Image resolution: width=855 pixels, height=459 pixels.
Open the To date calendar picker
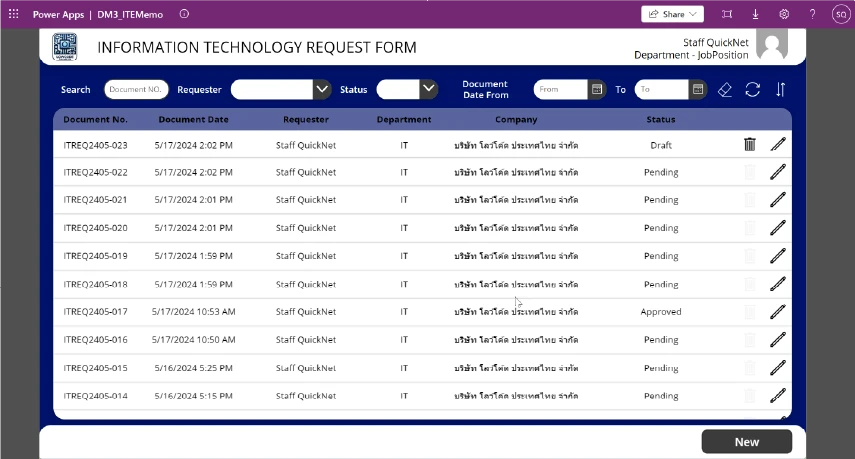click(698, 89)
